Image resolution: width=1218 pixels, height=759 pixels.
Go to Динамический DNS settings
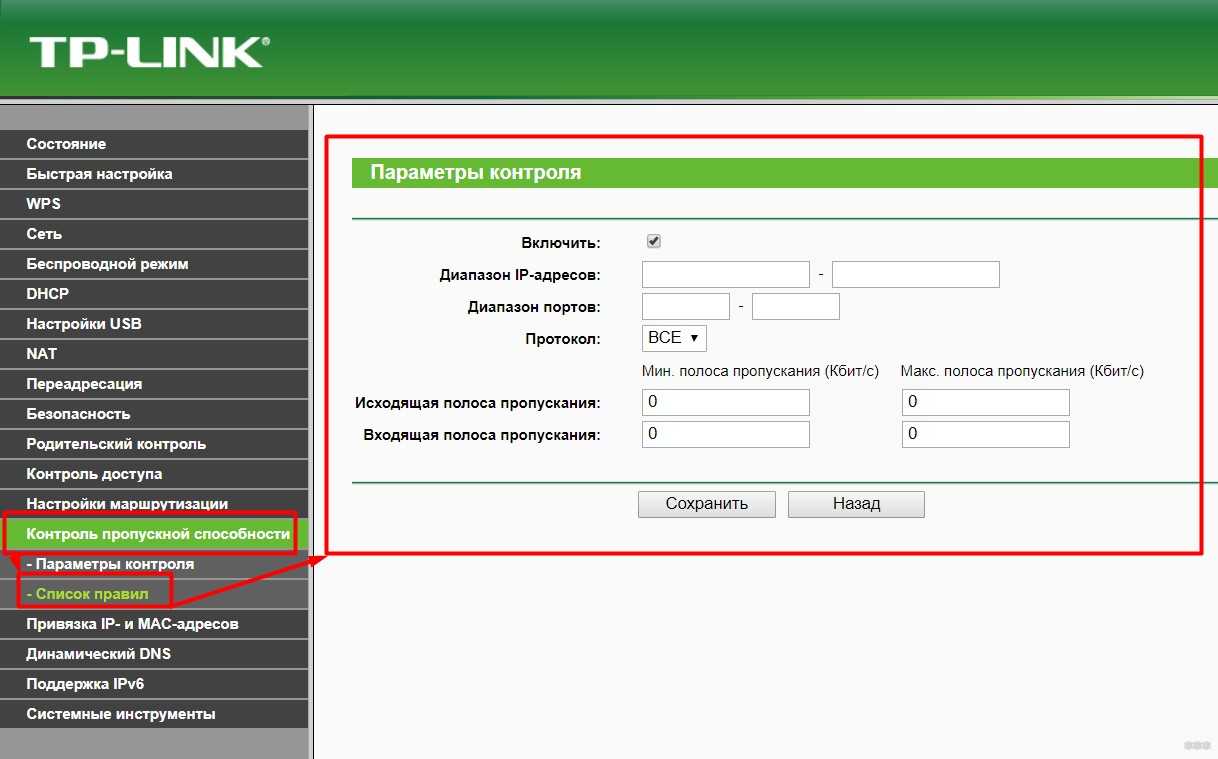[154, 654]
